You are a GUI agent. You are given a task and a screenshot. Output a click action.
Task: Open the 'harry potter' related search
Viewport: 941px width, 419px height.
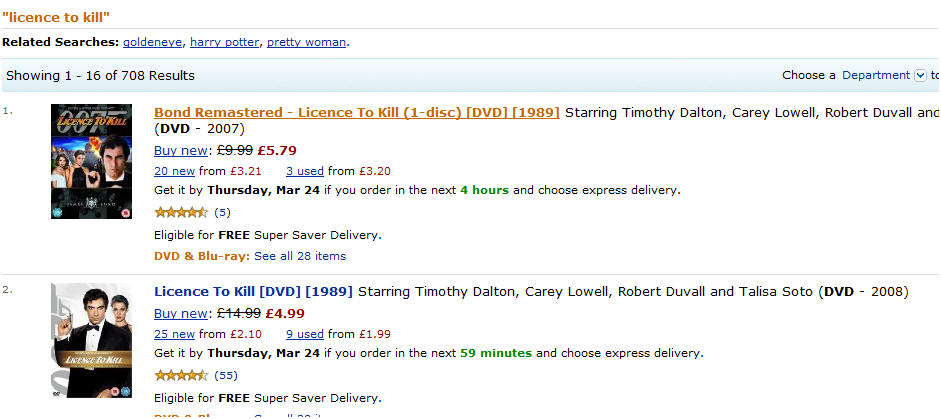pyautogui.click(x=224, y=43)
